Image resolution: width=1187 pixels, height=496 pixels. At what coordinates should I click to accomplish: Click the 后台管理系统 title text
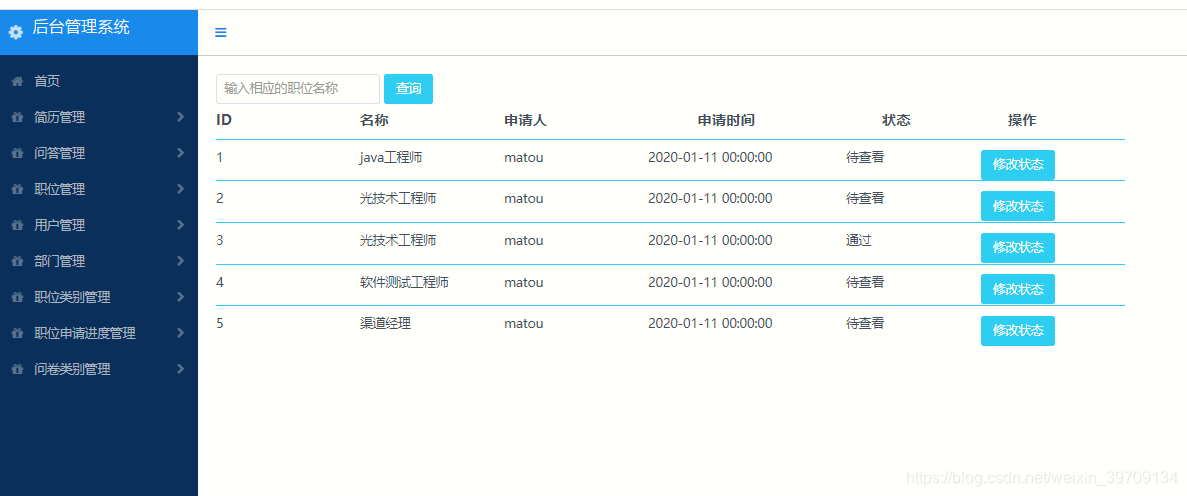point(81,28)
